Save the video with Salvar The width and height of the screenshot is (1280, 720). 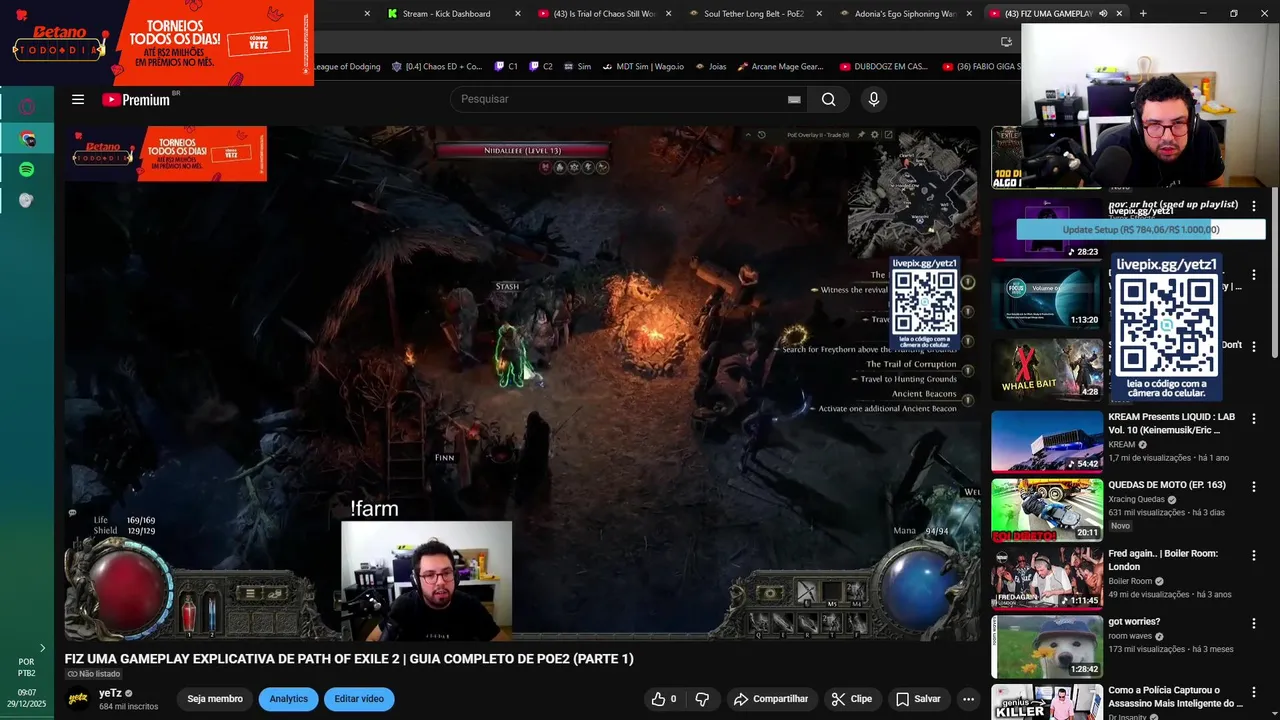[918, 699]
